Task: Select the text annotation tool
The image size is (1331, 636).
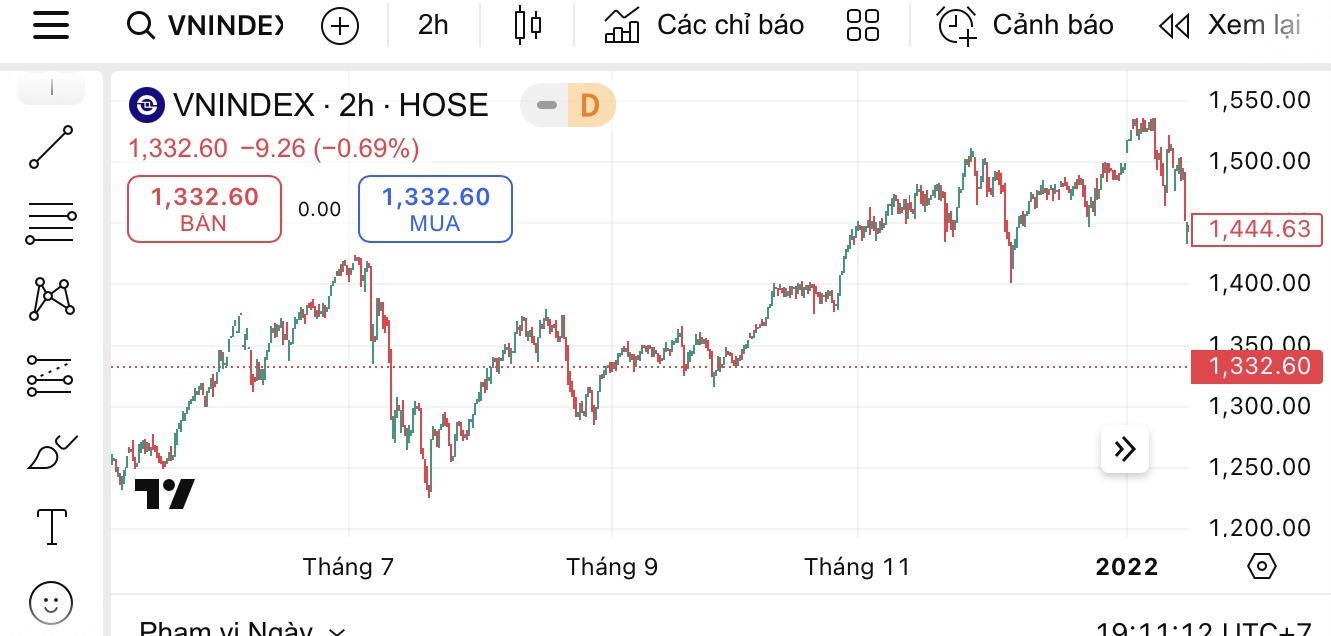Action: [x=51, y=526]
